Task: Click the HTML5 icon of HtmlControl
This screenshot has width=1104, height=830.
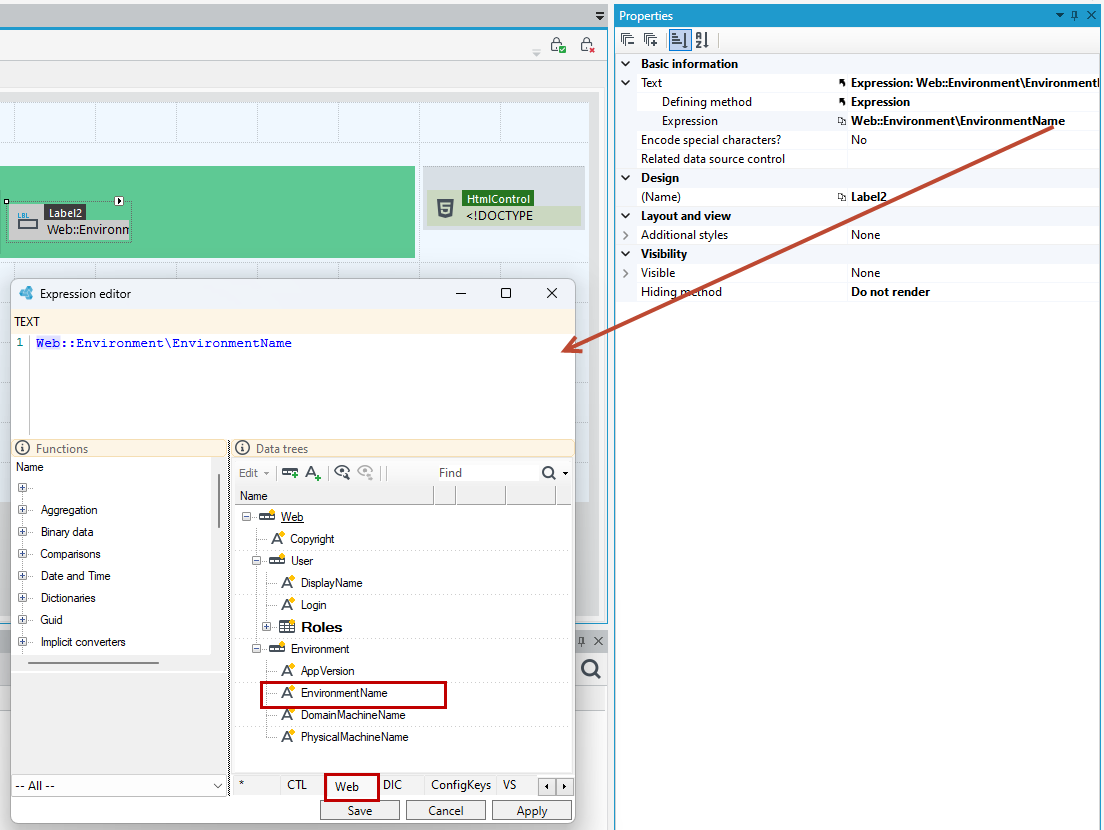Action: (445, 208)
